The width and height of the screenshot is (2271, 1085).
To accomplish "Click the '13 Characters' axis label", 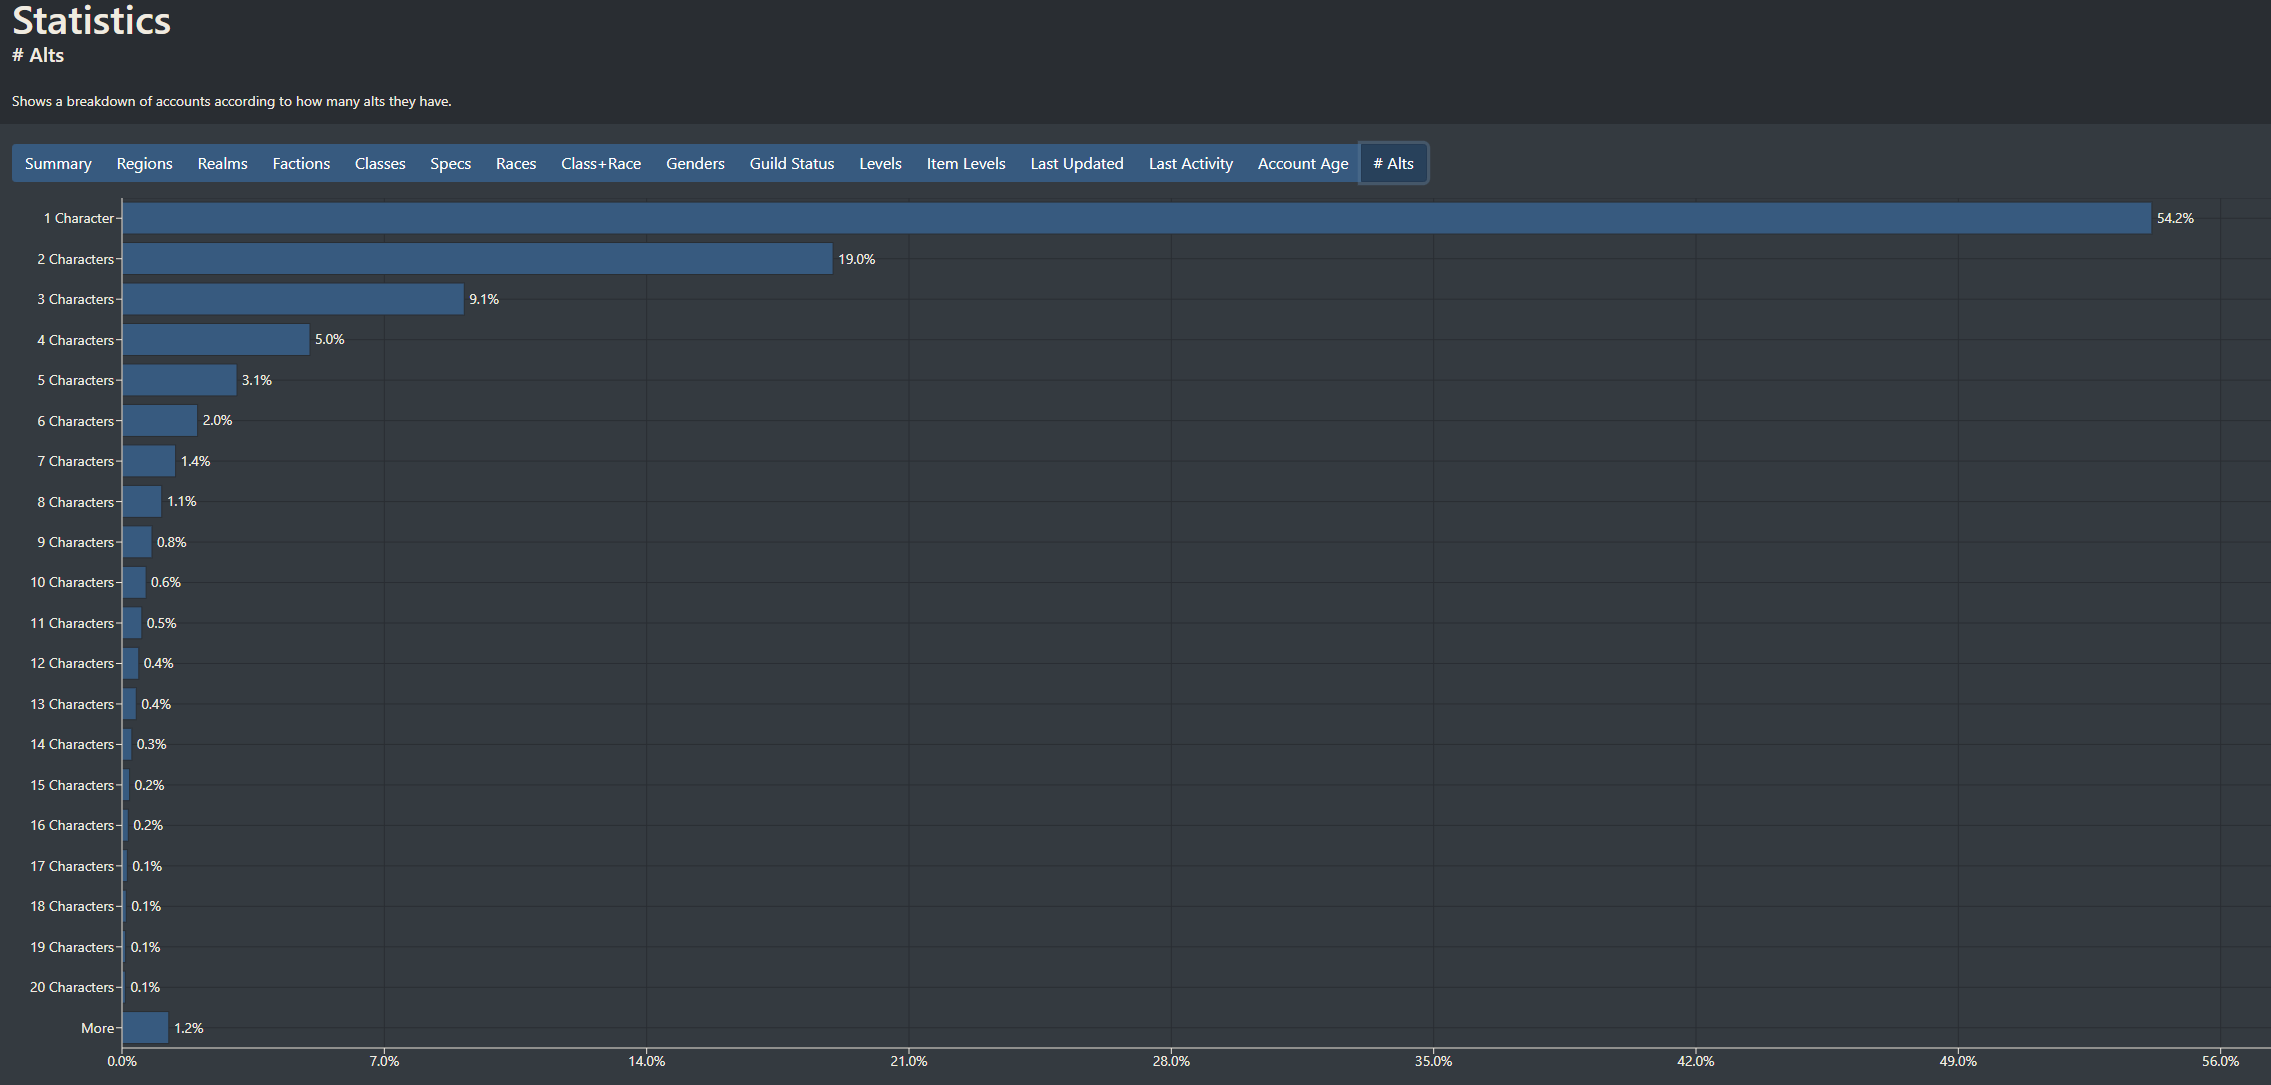I will point(72,704).
